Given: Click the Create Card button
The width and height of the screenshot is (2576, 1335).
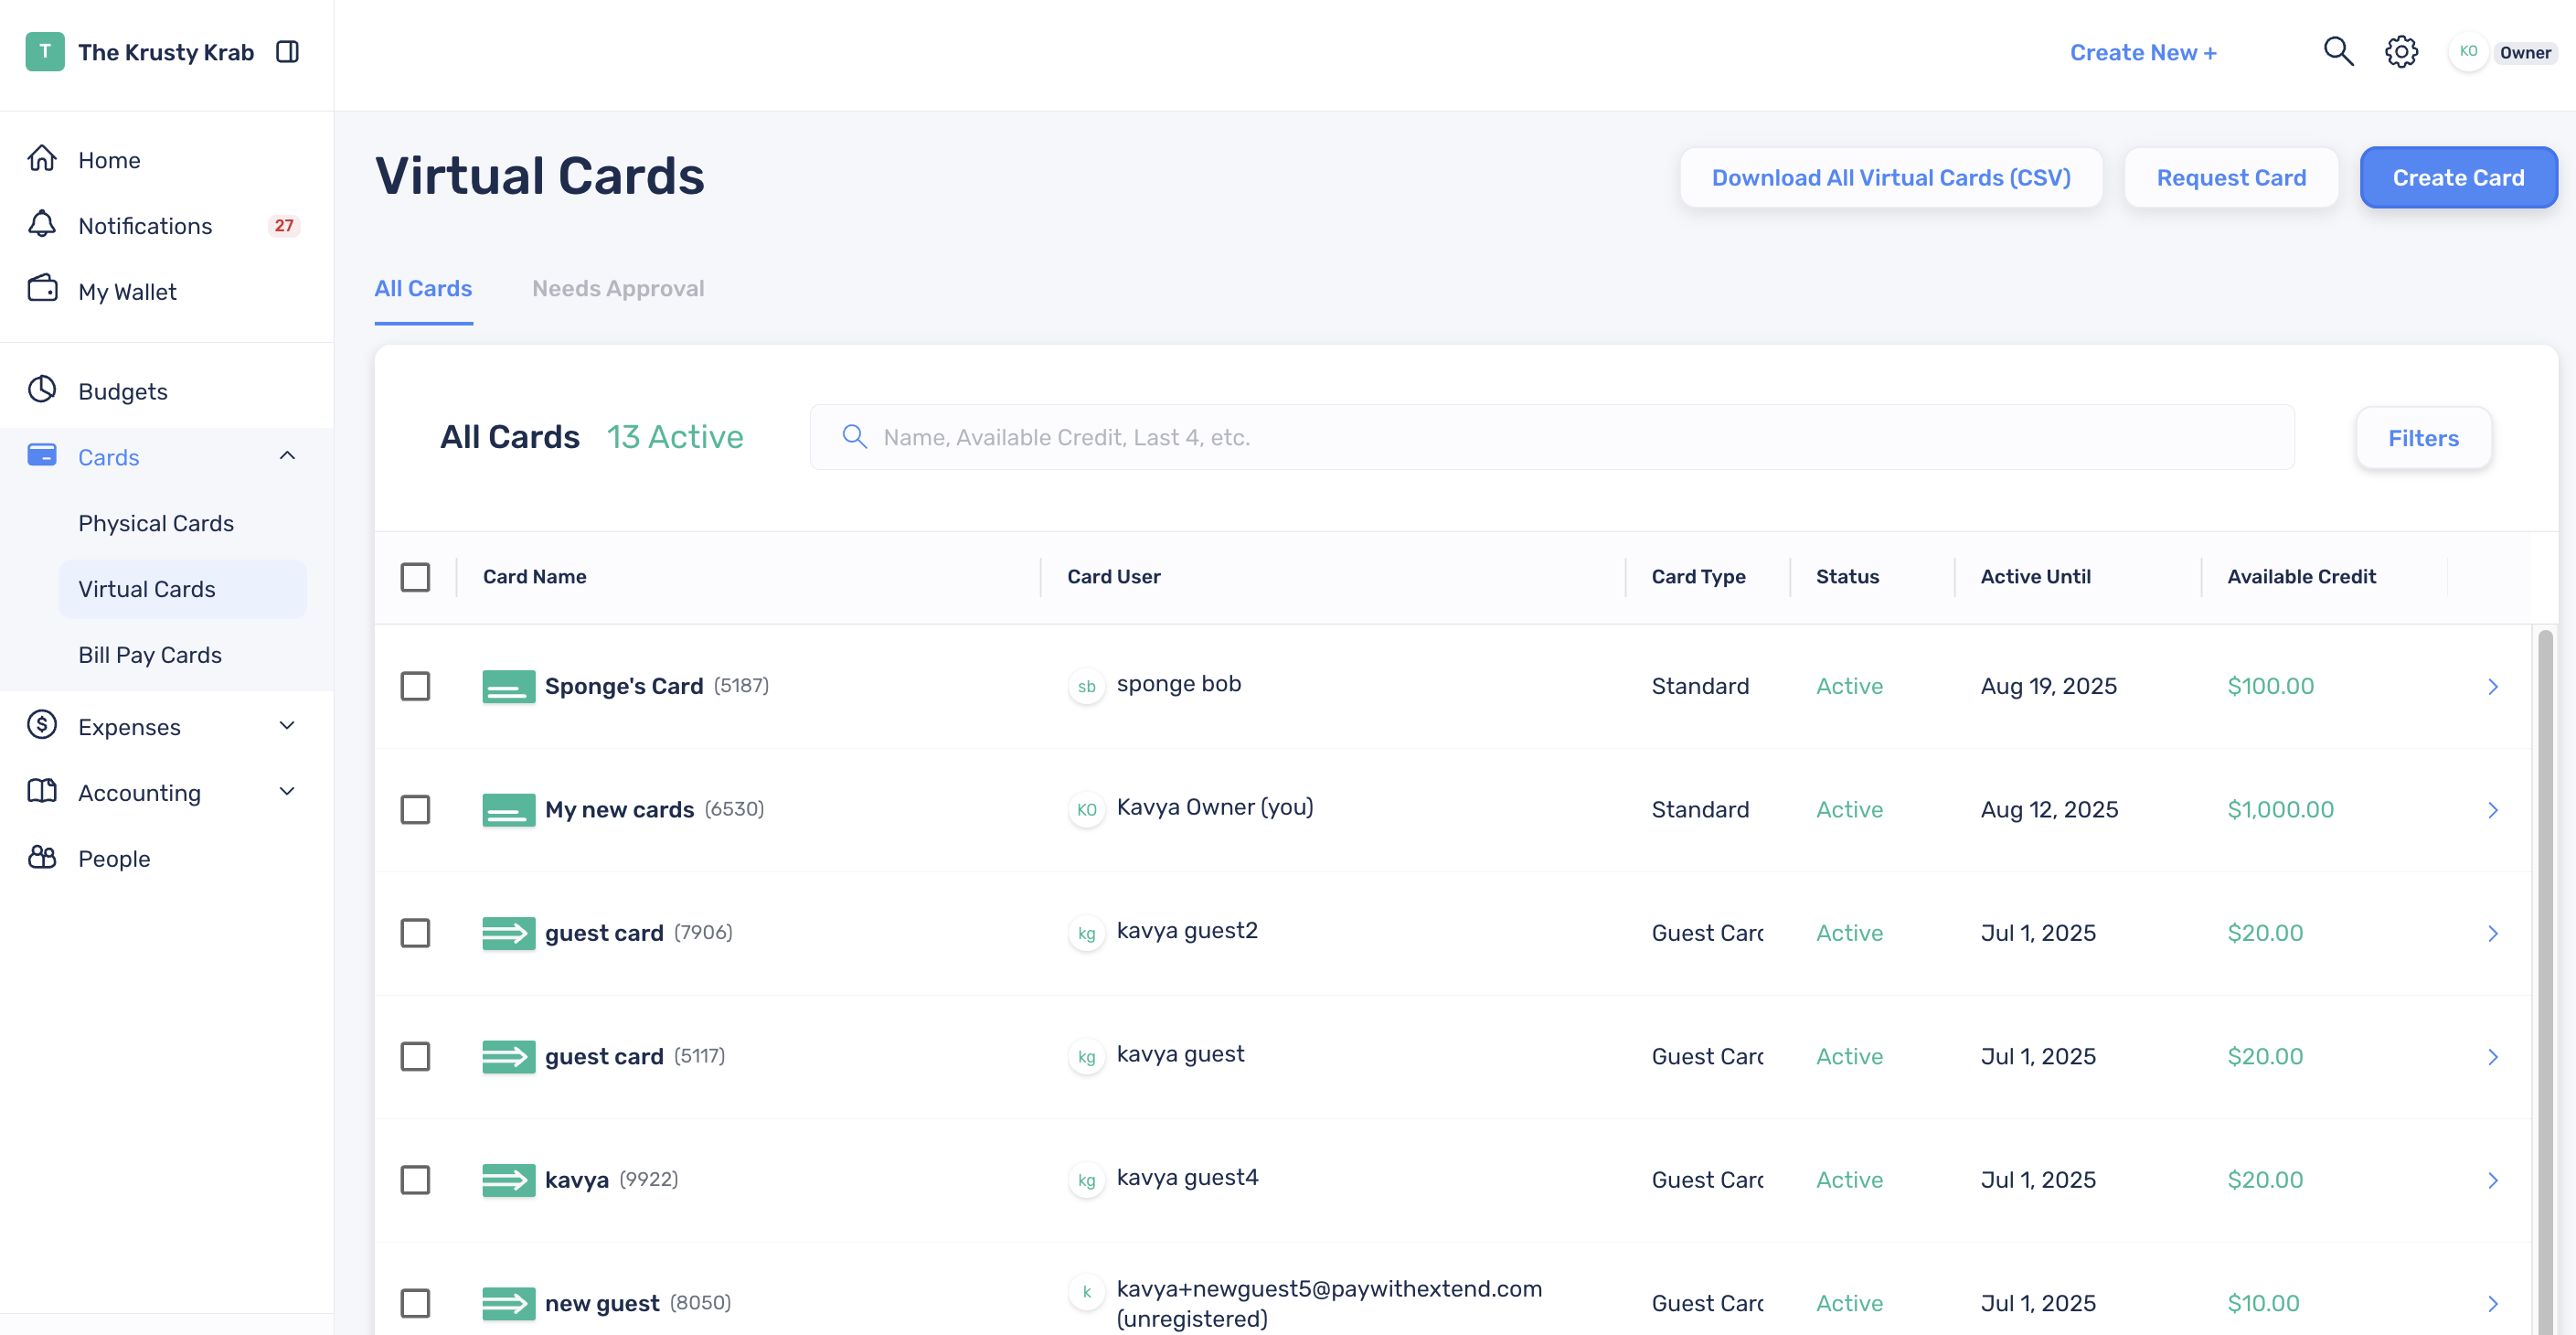Looking at the screenshot, I should click(2459, 177).
